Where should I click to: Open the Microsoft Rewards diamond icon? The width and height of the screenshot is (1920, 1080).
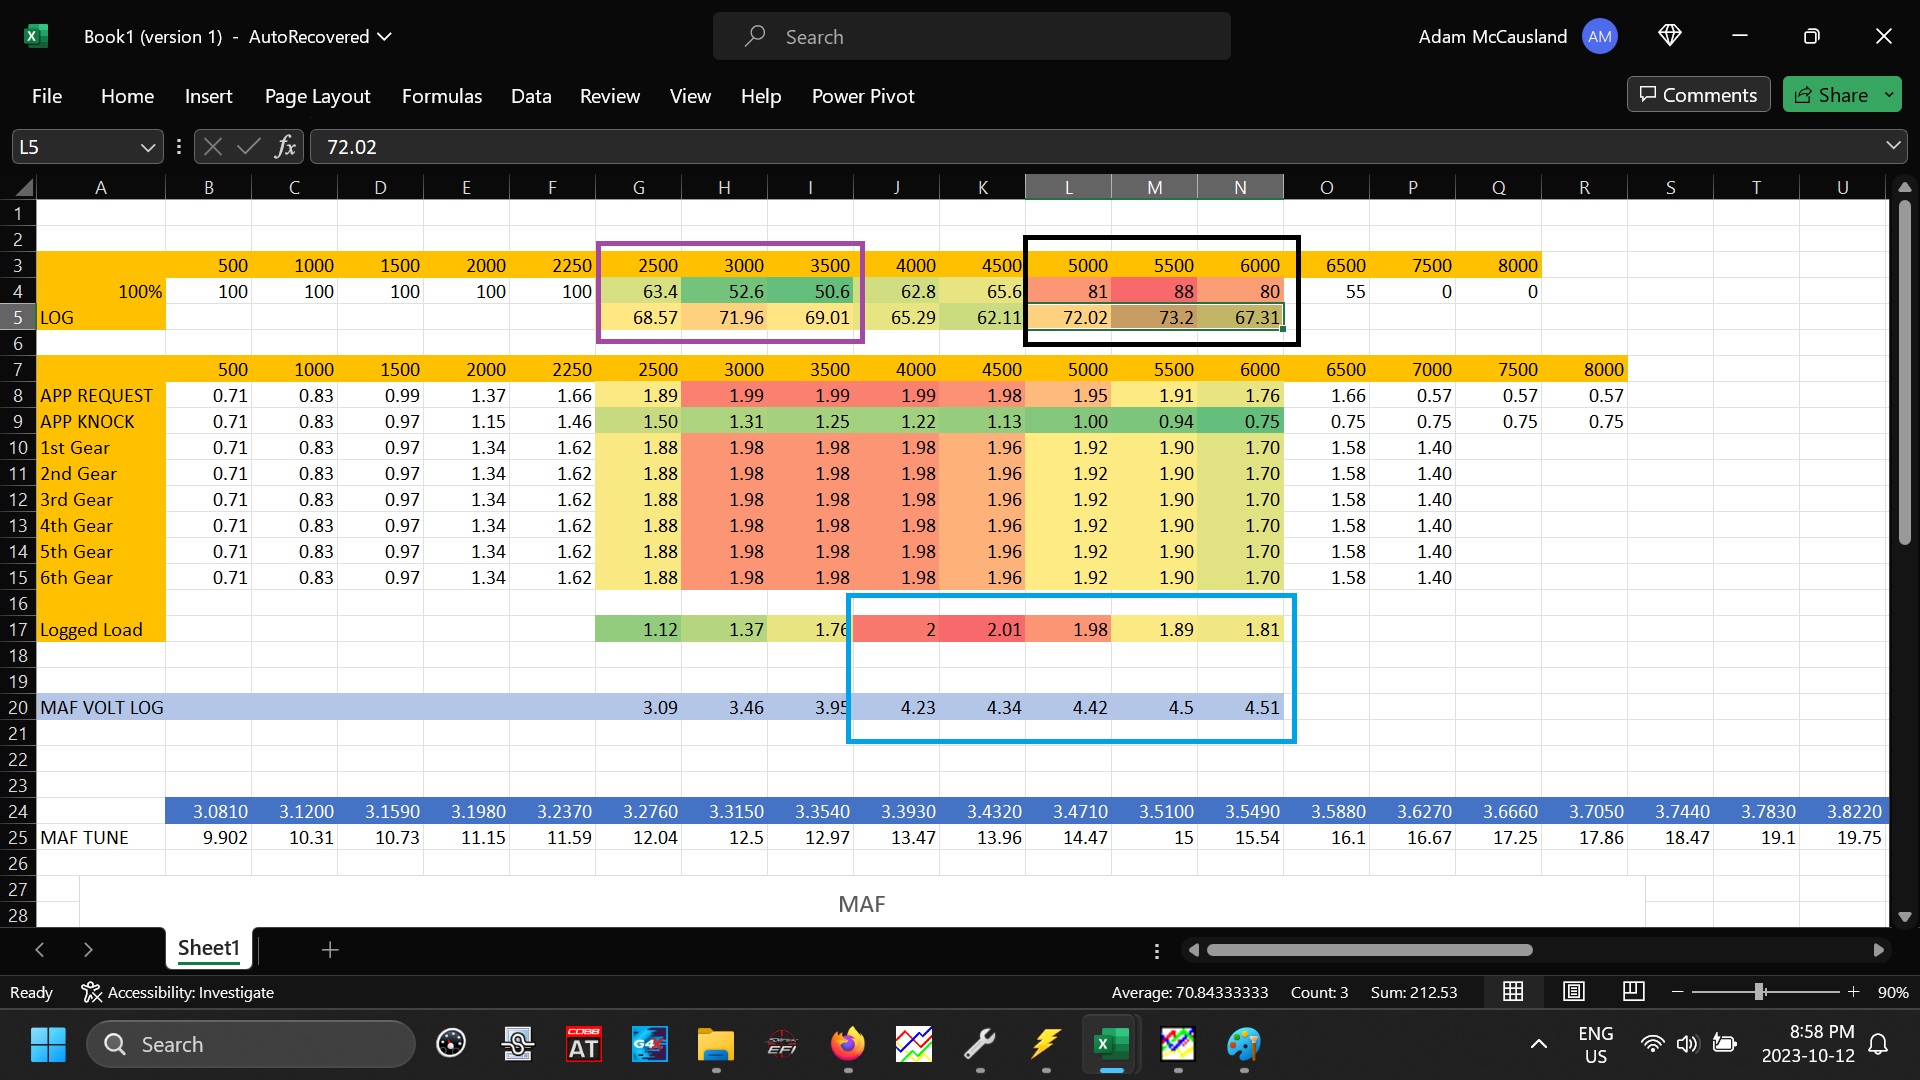click(1669, 36)
